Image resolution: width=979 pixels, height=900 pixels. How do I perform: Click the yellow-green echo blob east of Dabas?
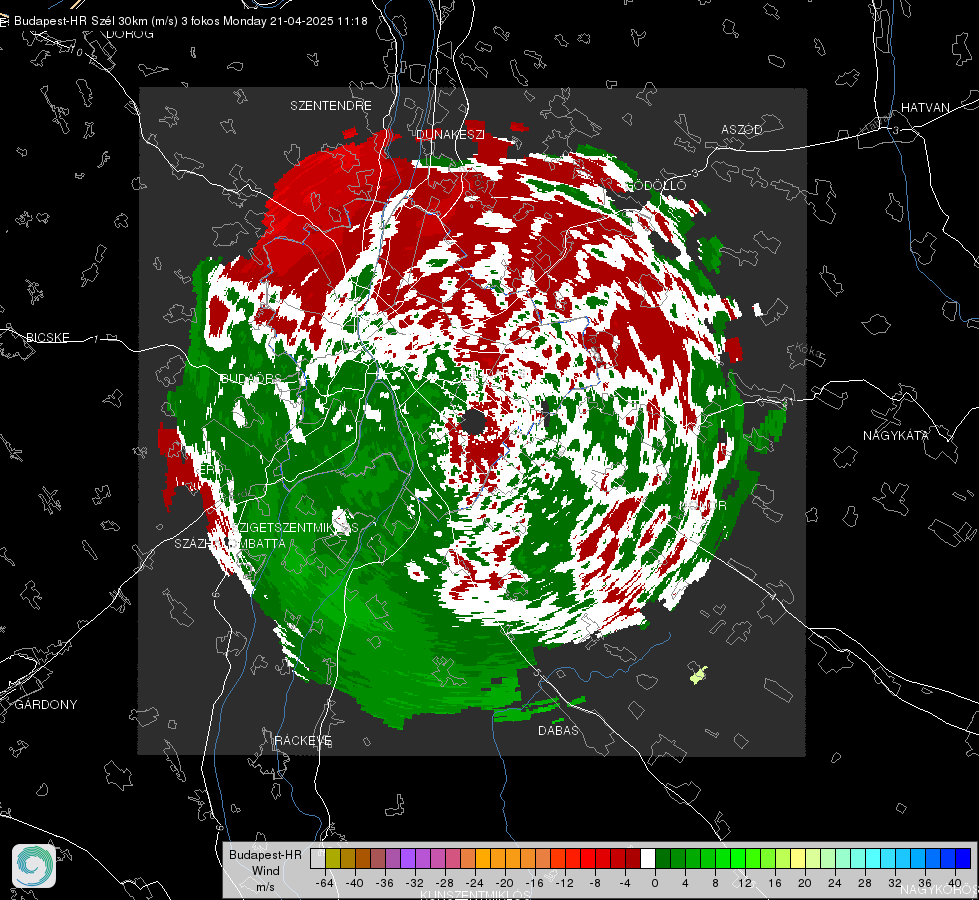pos(699,675)
